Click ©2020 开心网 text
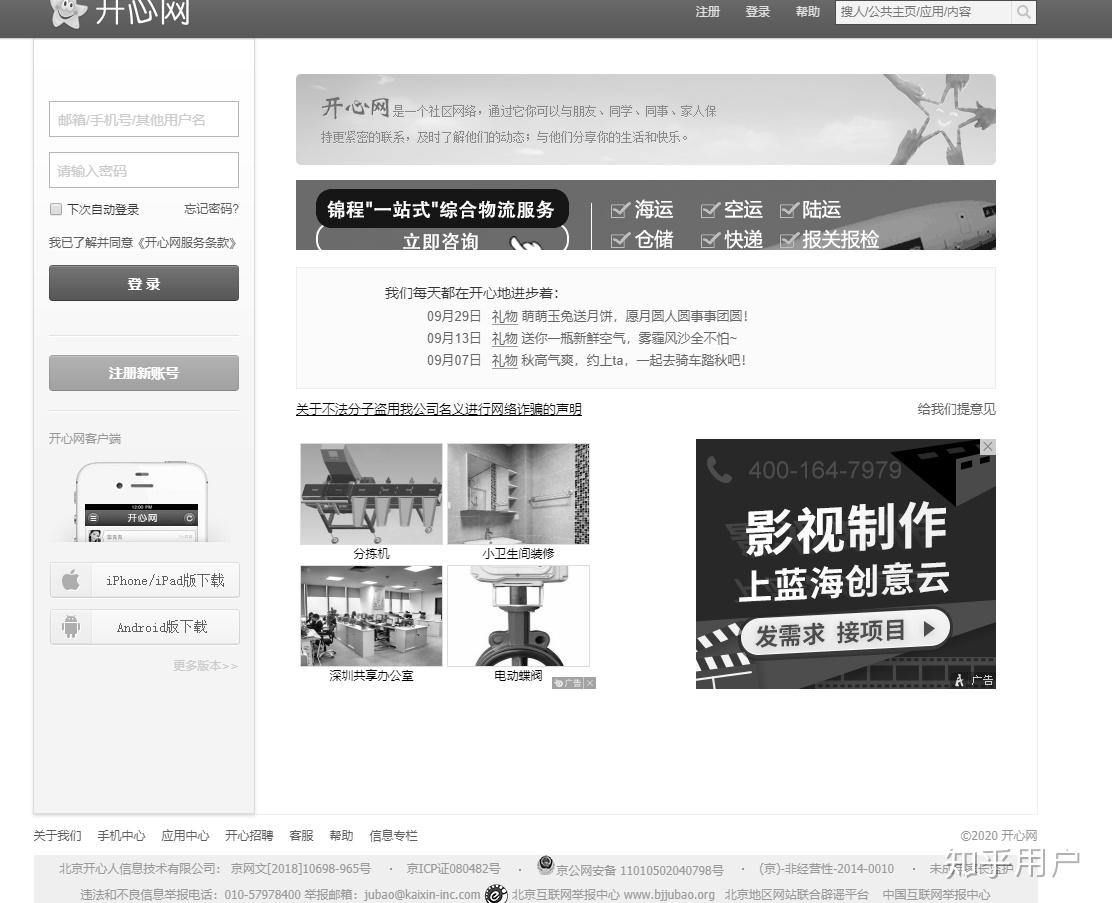The image size is (1112, 903). click(x=999, y=836)
